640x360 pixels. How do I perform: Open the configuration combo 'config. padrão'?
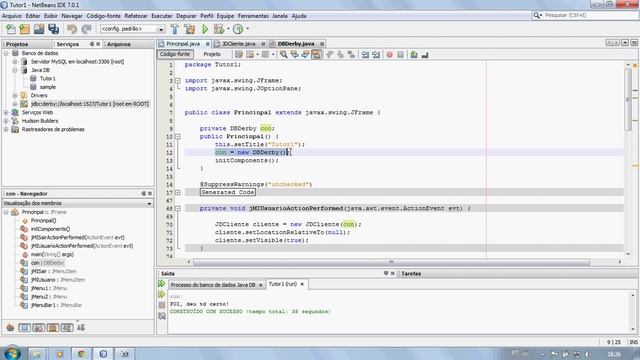(x=132, y=29)
